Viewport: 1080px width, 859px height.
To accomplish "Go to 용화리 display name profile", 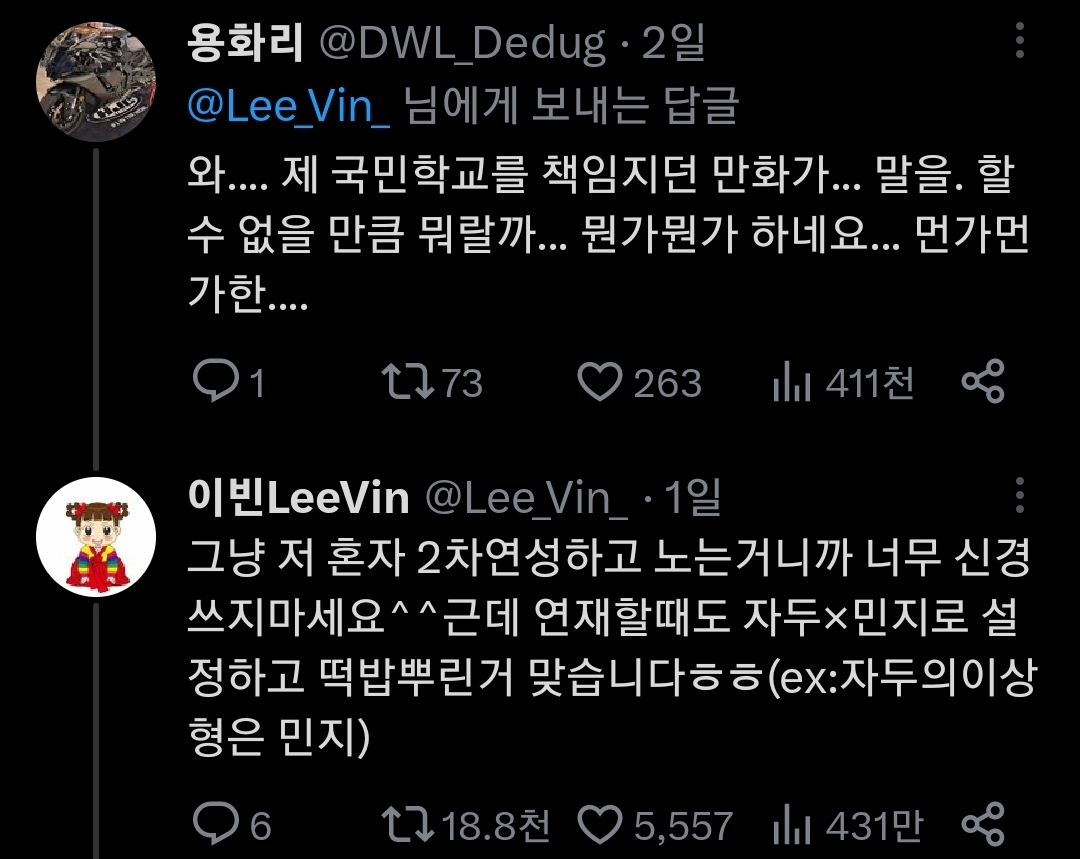I will [245, 42].
